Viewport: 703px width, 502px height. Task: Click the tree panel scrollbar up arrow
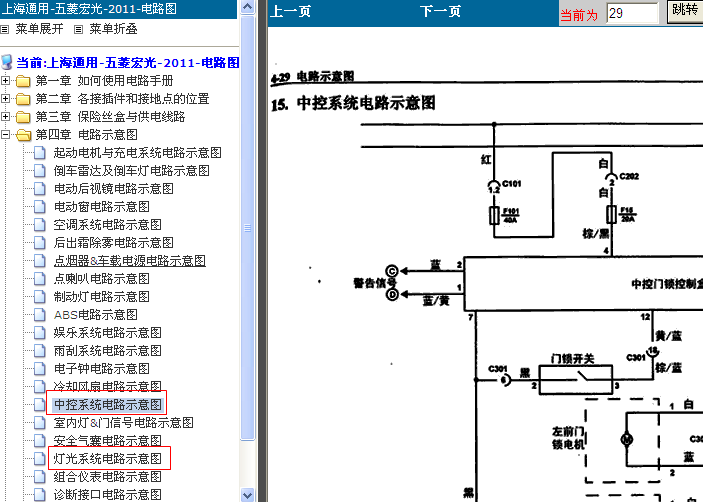[247, 7]
